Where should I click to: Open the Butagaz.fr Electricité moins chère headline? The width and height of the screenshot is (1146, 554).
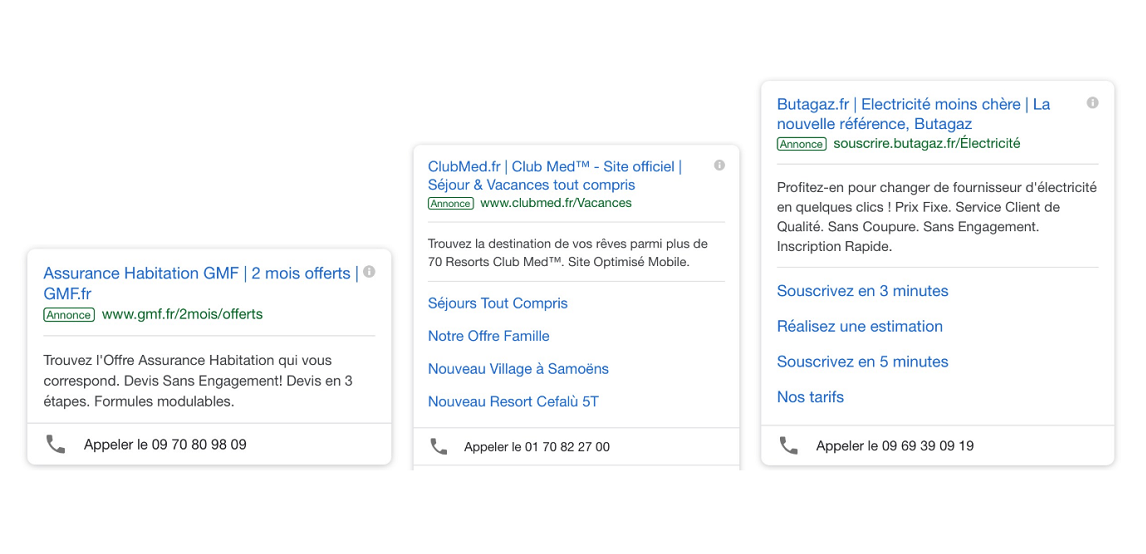914,114
